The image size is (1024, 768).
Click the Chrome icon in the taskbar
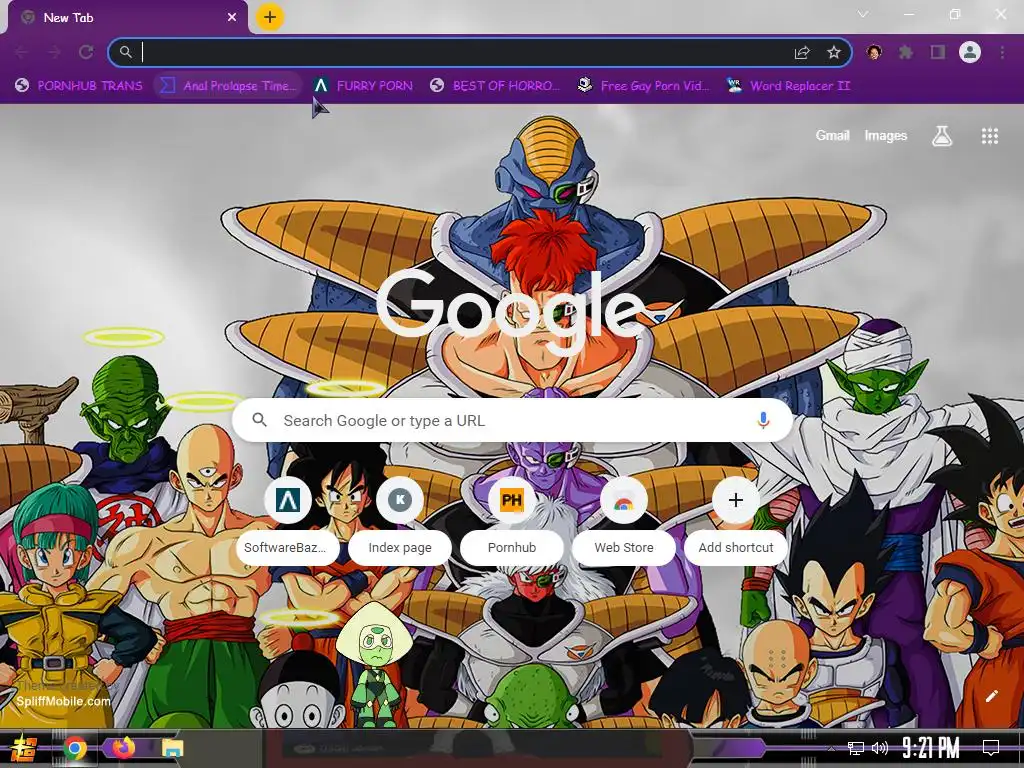(x=75, y=748)
